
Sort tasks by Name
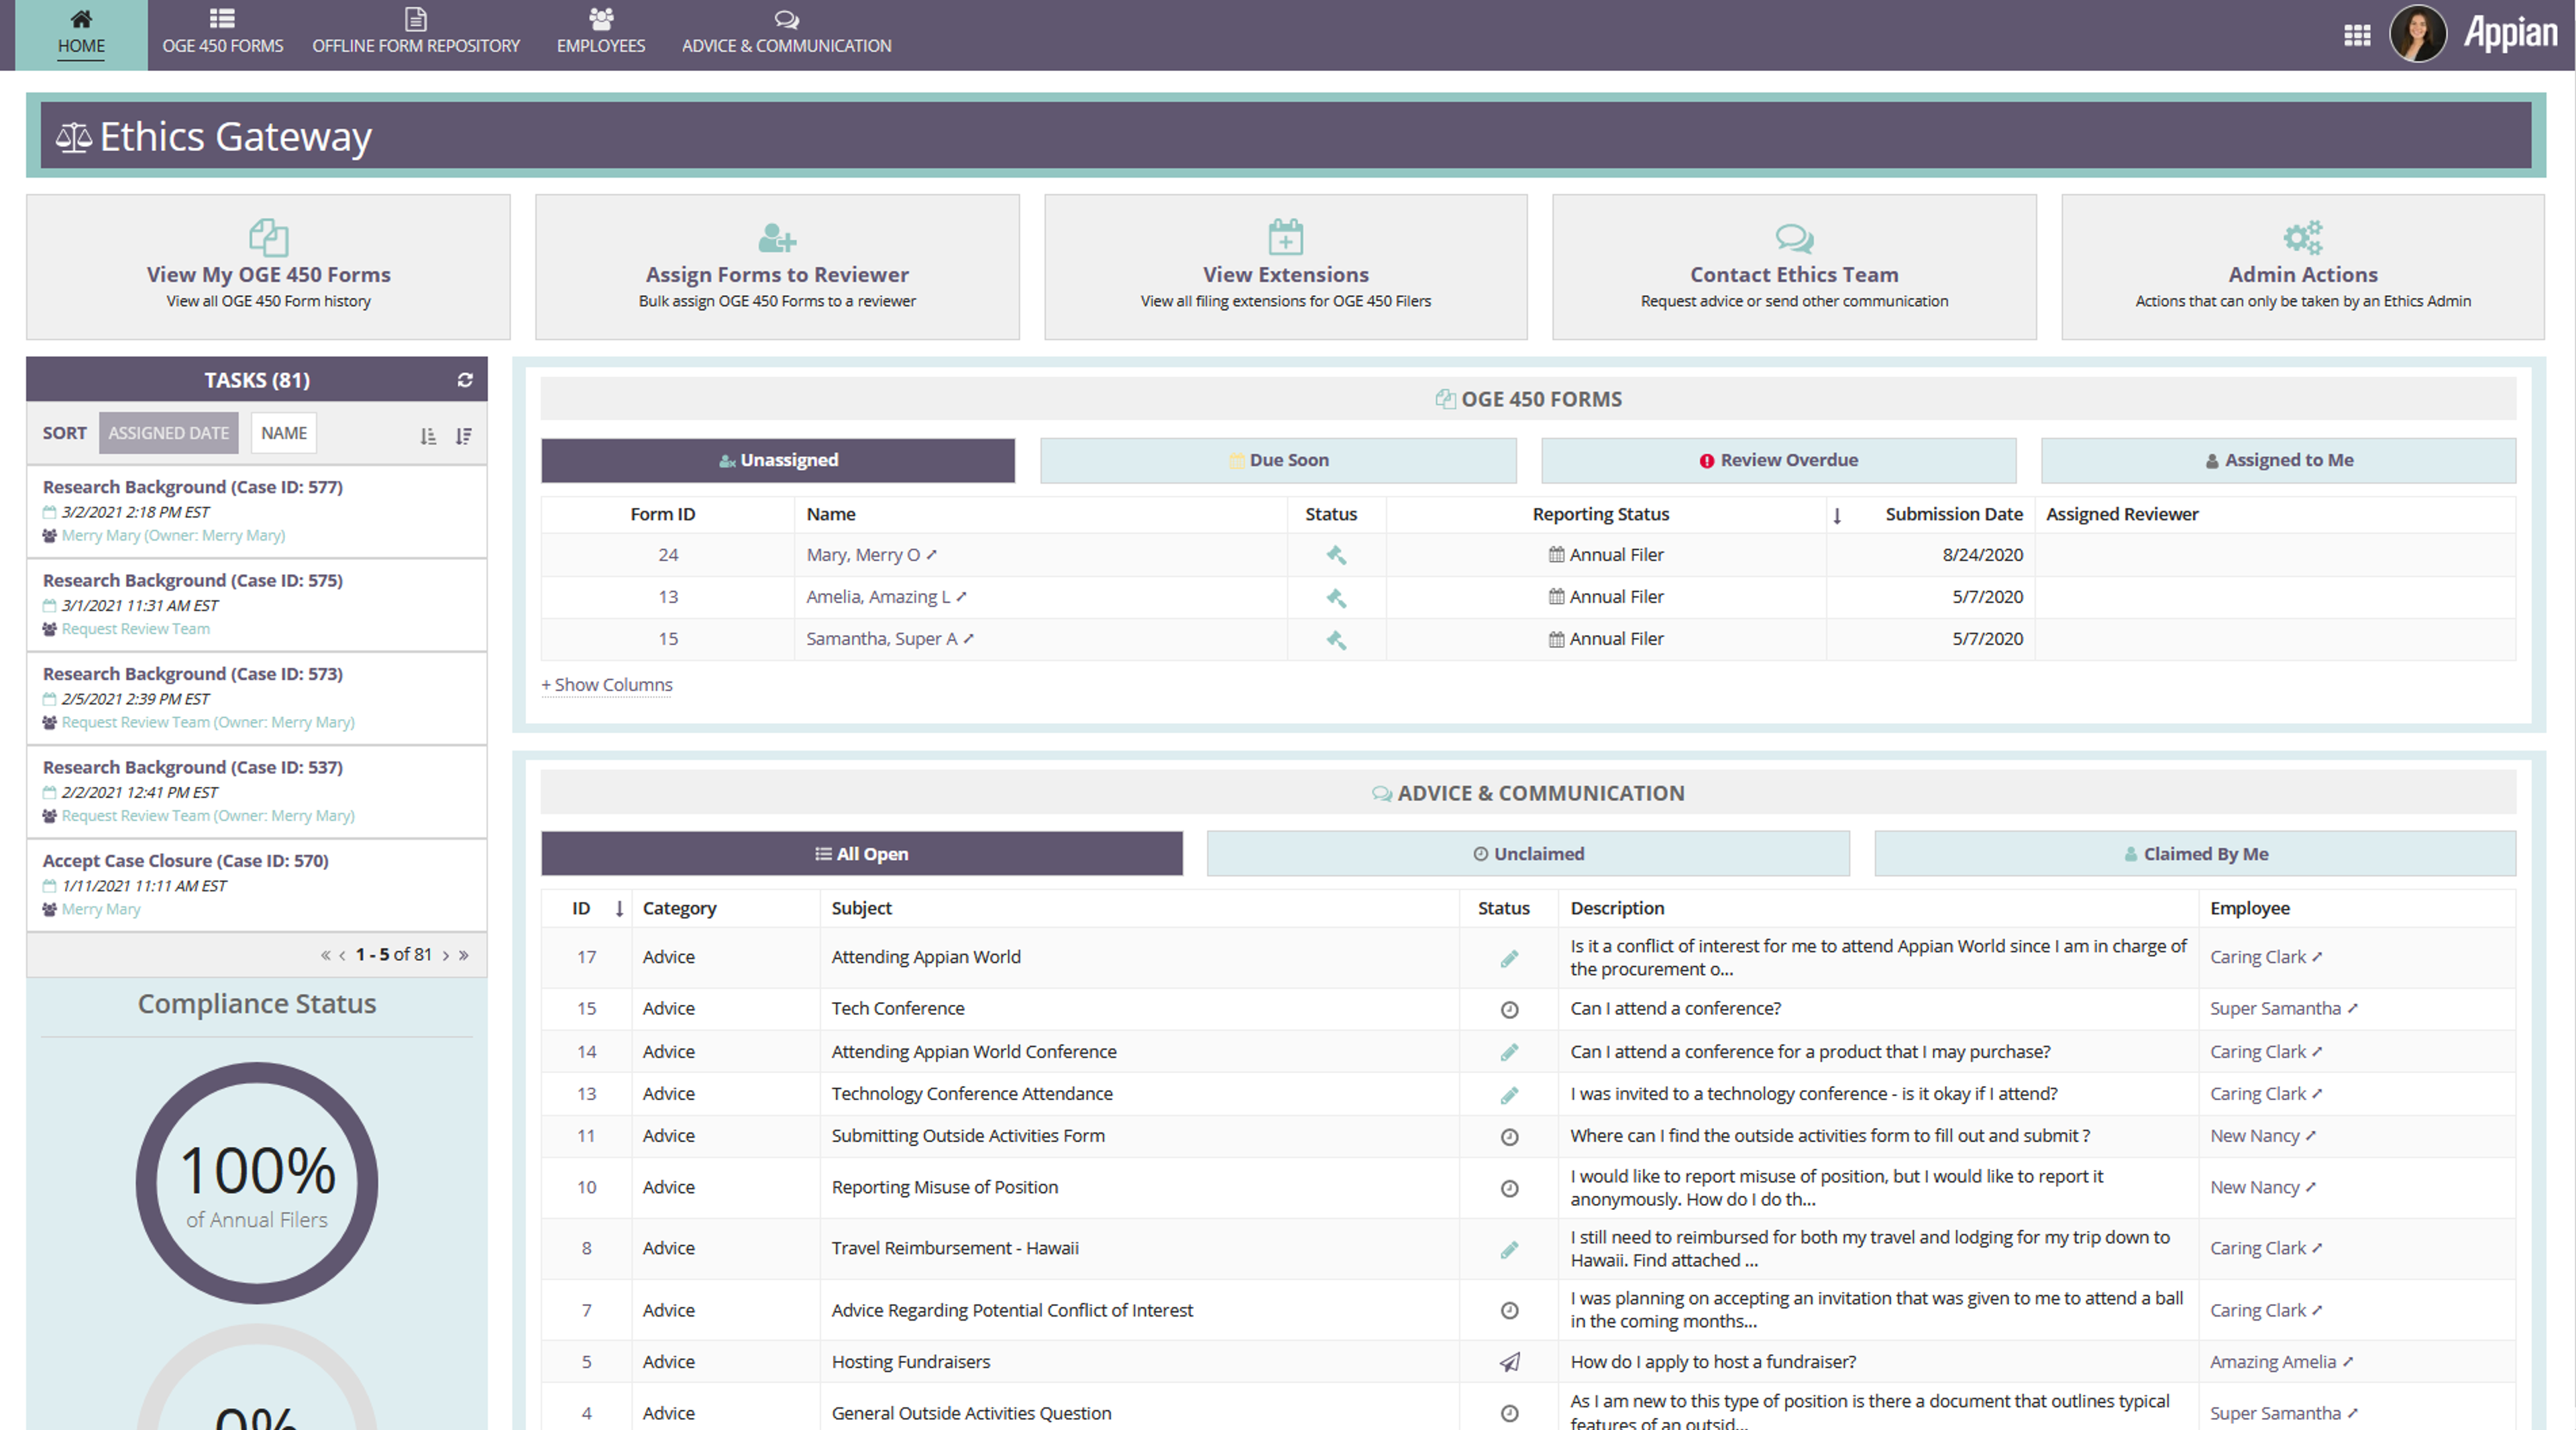pyautogui.click(x=284, y=433)
